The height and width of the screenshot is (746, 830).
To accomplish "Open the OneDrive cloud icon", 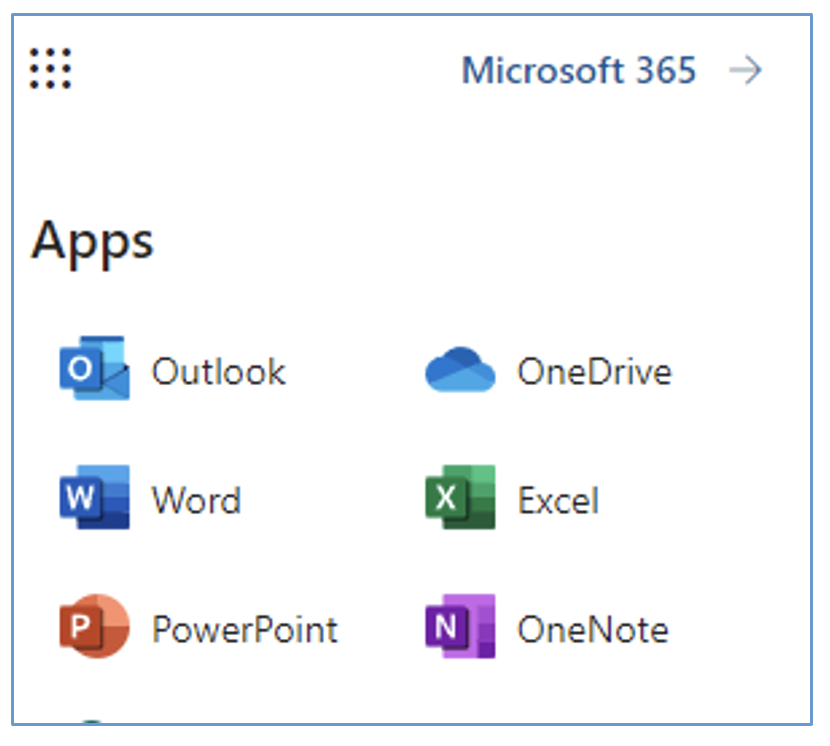I will [461, 369].
